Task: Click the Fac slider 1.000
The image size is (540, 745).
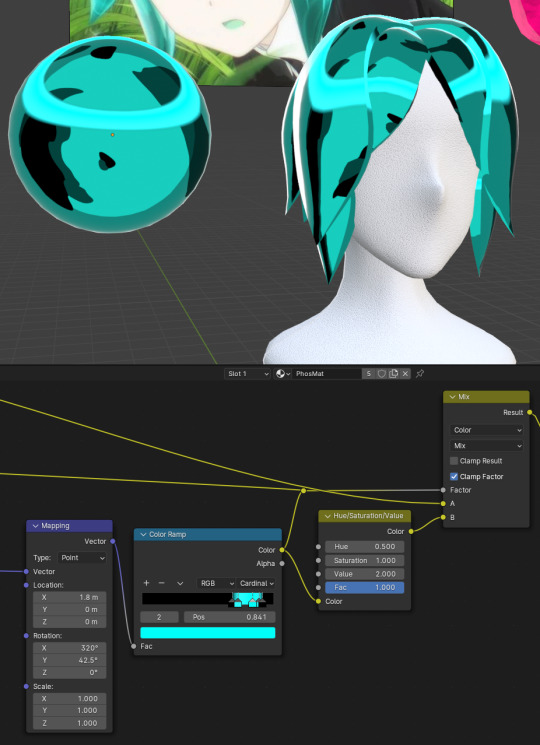Action: tap(365, 588)
